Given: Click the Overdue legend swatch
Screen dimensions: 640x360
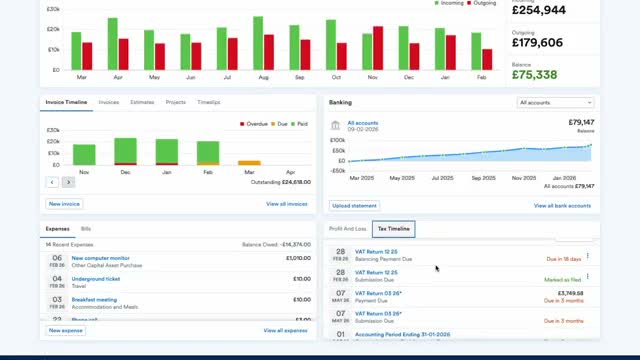Looking at the screenshot, I should (242, 124).
